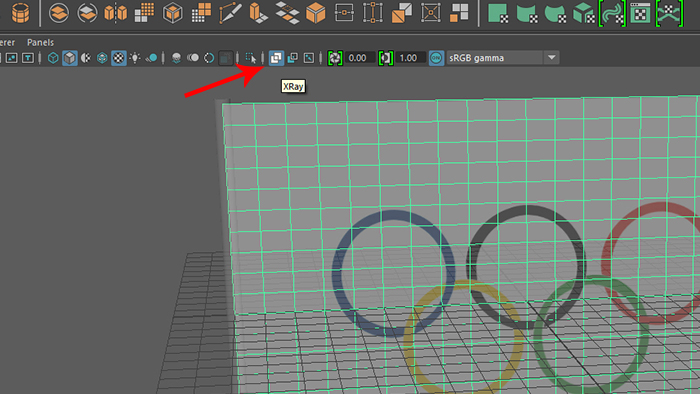The height and width of the screenshot is (394, 700).
Task: Apply Cylindrical UV mapping from shelf
Action: coord(527,13)
